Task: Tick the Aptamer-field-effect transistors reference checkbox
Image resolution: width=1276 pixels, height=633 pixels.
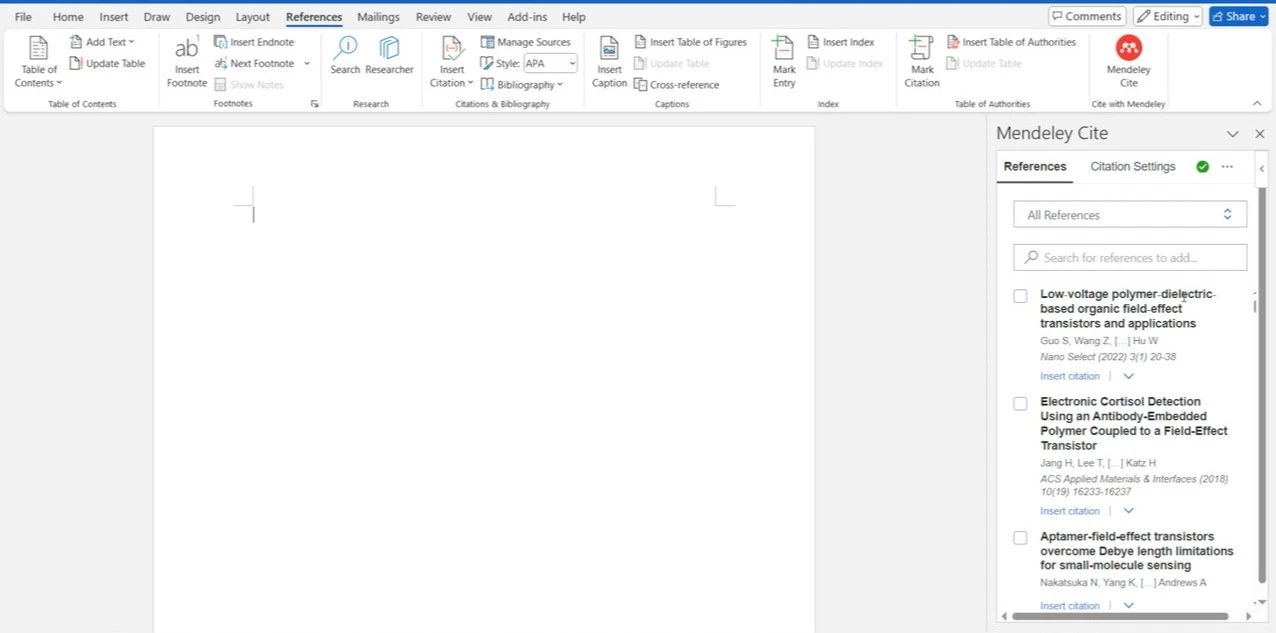Action: (x=1020, y=538)
